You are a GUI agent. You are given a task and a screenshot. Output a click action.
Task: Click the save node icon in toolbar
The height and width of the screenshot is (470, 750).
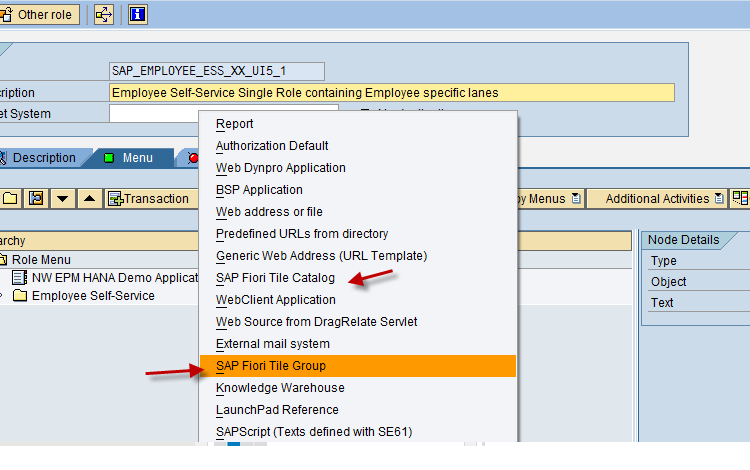(x=36, y=198)
